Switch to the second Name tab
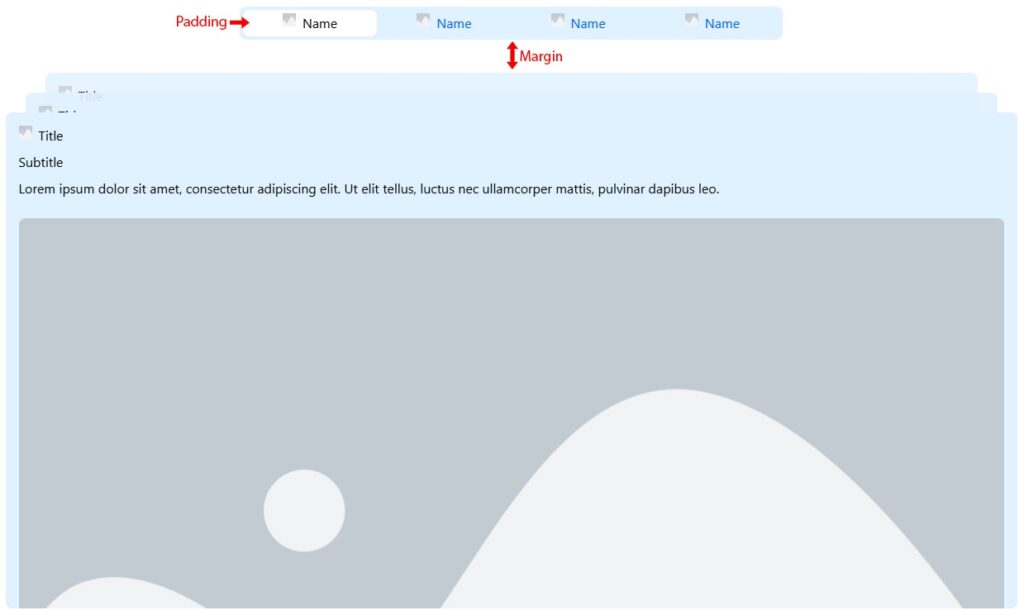The width and height of the screenshot is (1024, 615). [x=454, y=24]
